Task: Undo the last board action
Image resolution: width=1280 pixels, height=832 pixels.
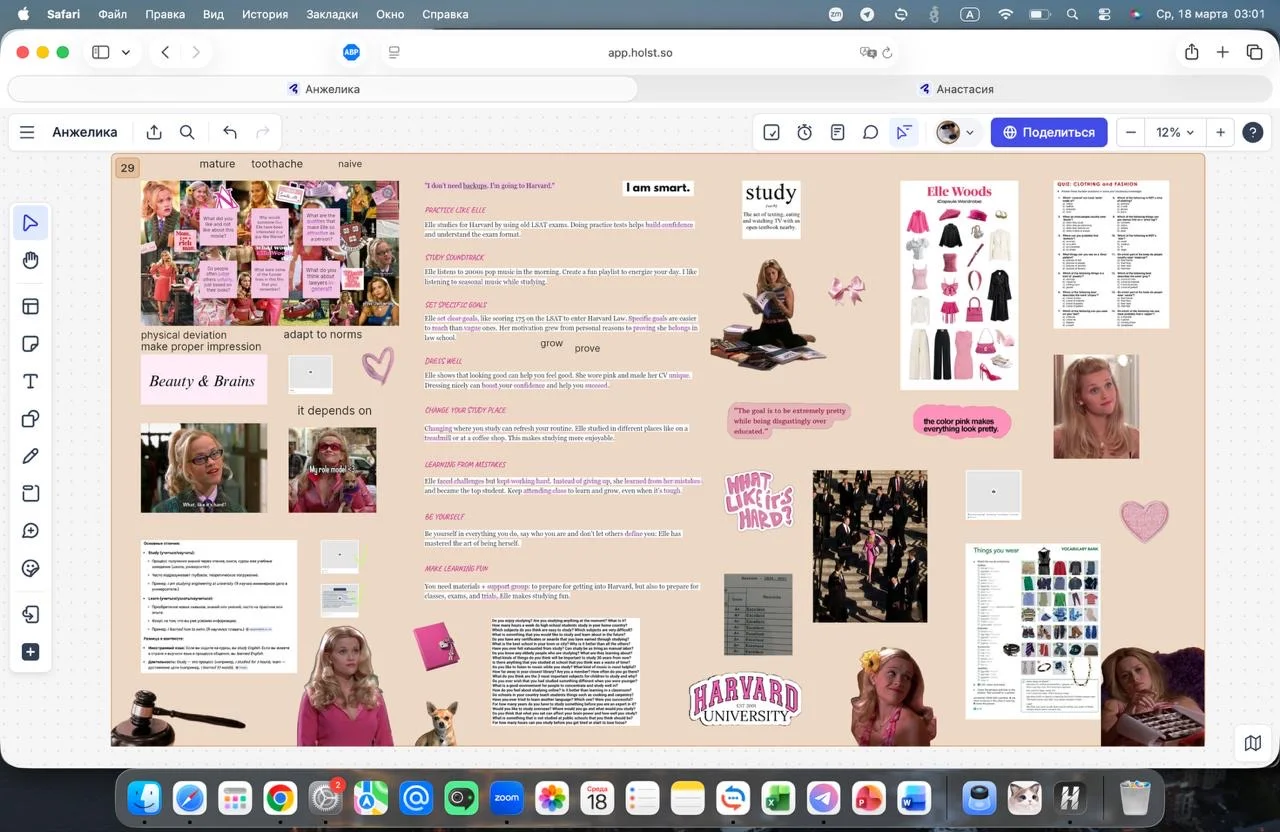Action: click(230, 132)
